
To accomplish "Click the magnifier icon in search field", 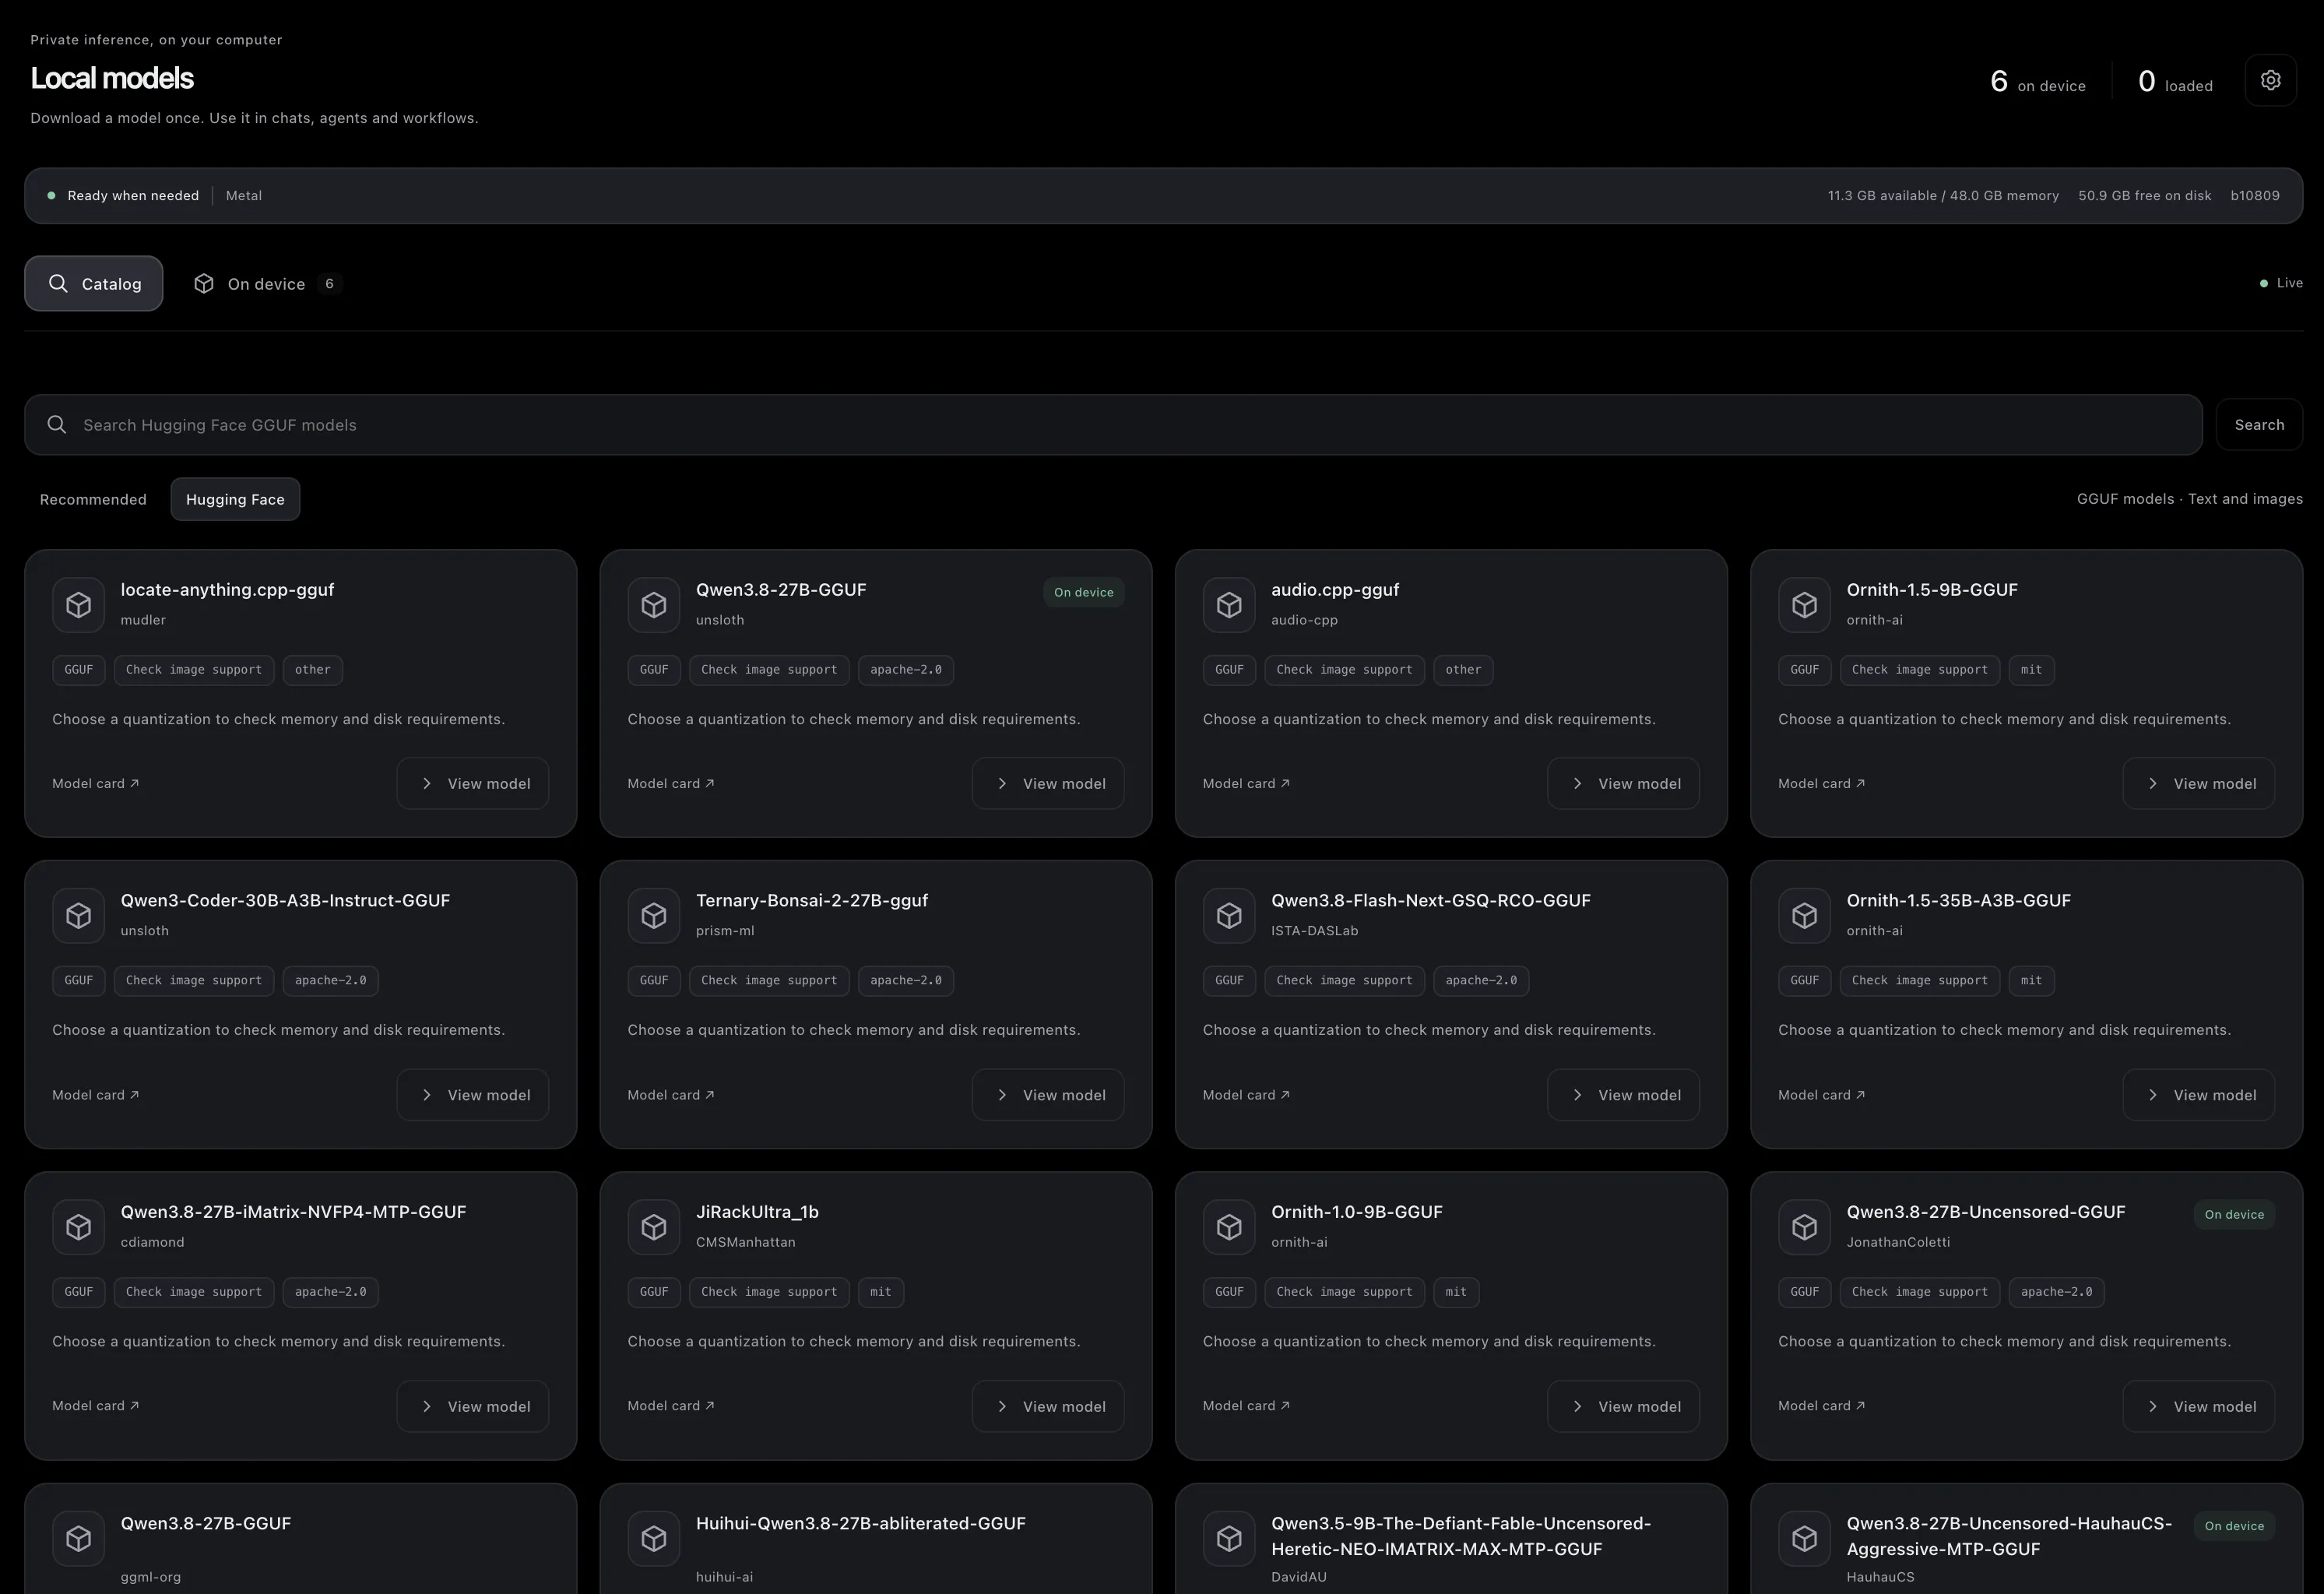I will [x=57, y=425].
